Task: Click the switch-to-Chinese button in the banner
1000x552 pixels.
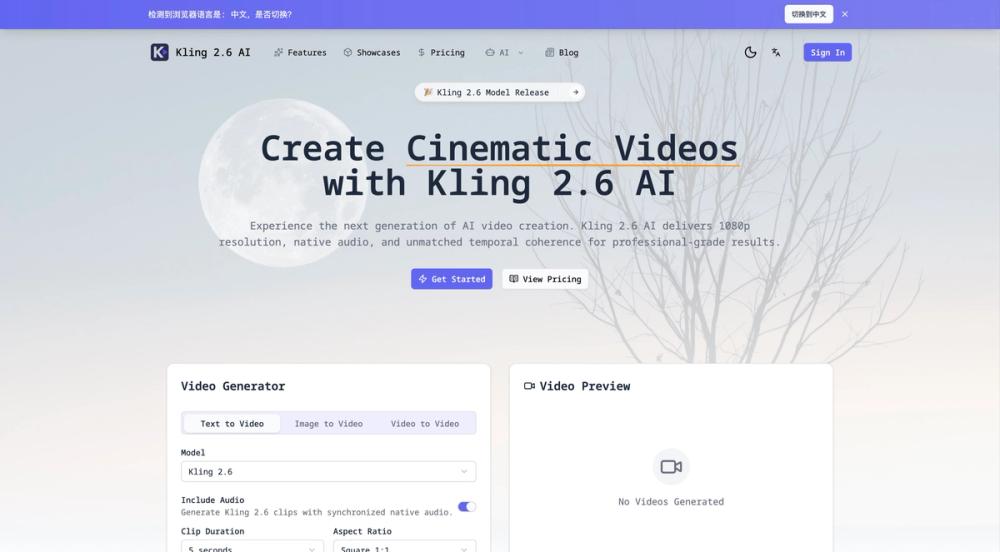Action: (x=809, y=14)
